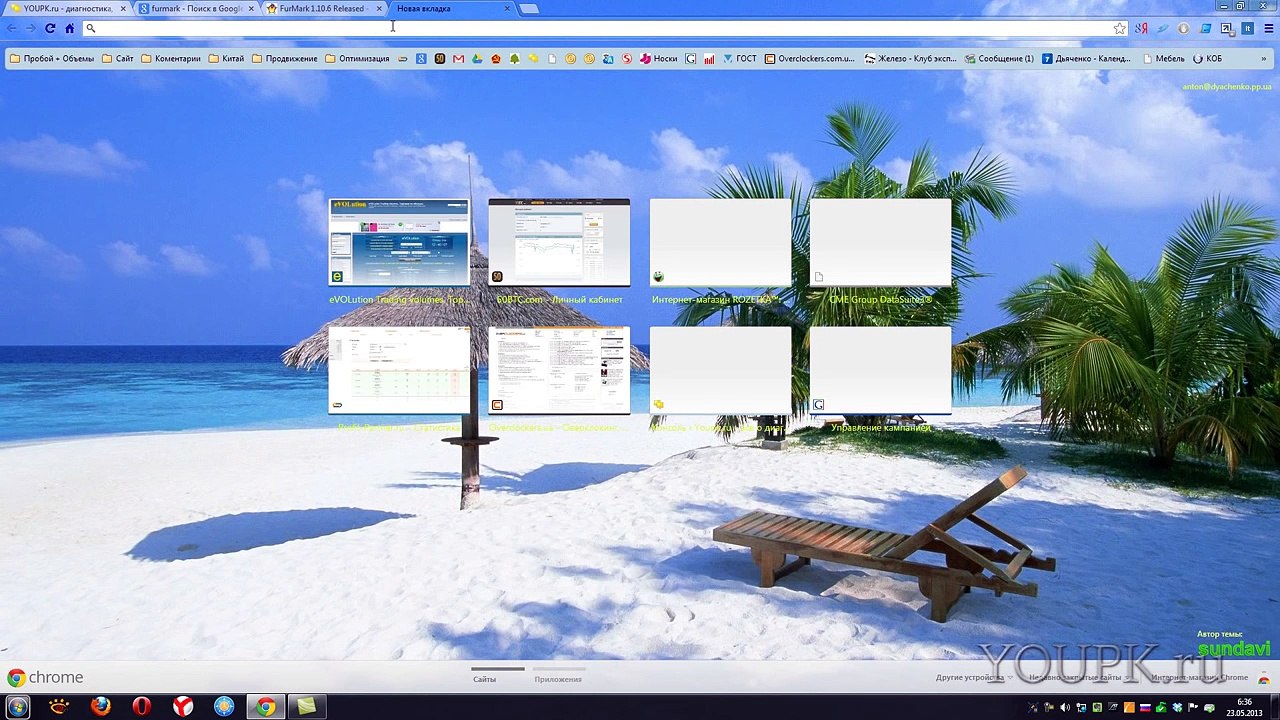Close the 'FurMark 1.10.6 Released' tab
Screen dimensions: 1280x720
click(x=379, y=8)
